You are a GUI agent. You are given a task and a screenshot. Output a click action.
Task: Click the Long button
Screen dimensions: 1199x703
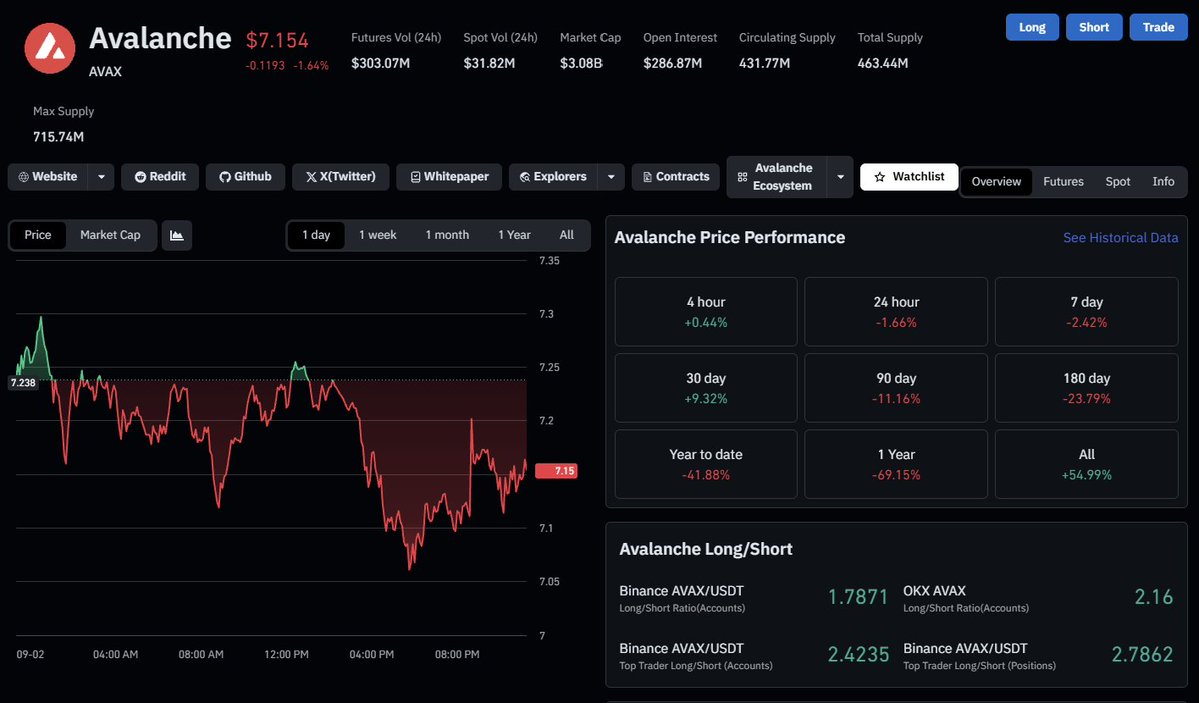1032,28
